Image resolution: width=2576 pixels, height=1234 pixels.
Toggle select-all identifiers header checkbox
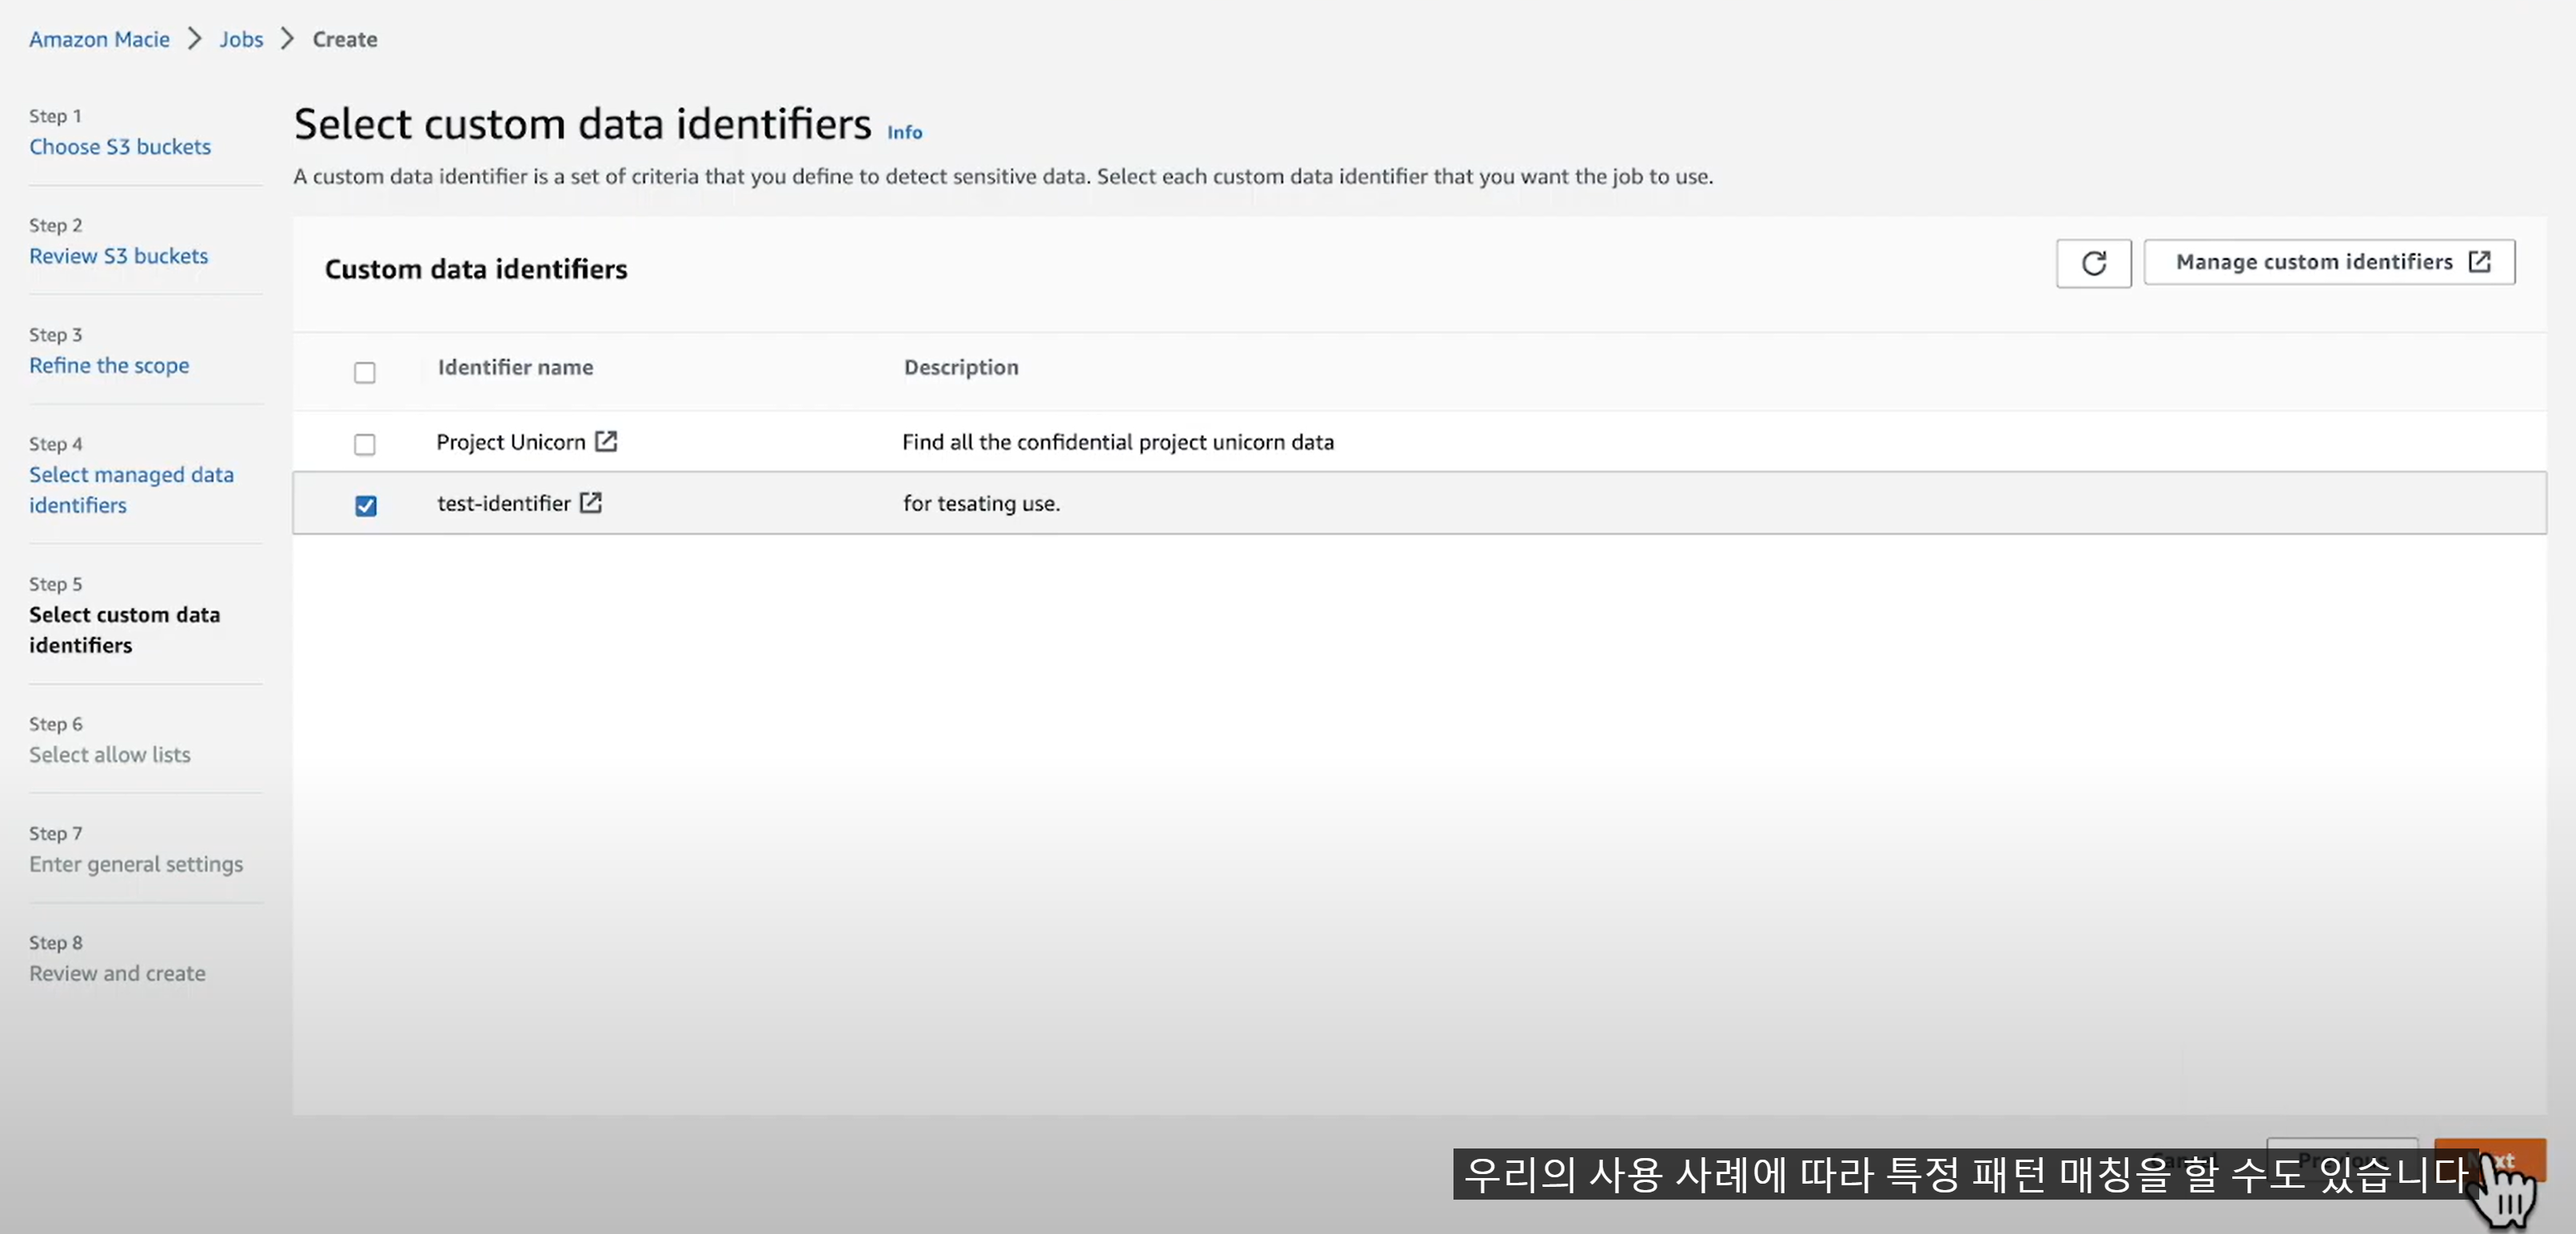(365, 372)
